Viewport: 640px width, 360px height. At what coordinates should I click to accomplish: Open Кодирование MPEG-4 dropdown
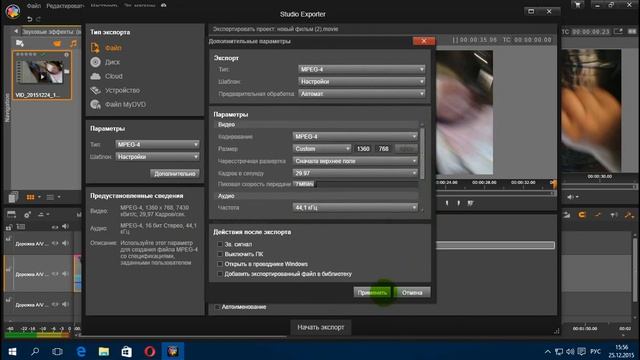coord(355,136)
